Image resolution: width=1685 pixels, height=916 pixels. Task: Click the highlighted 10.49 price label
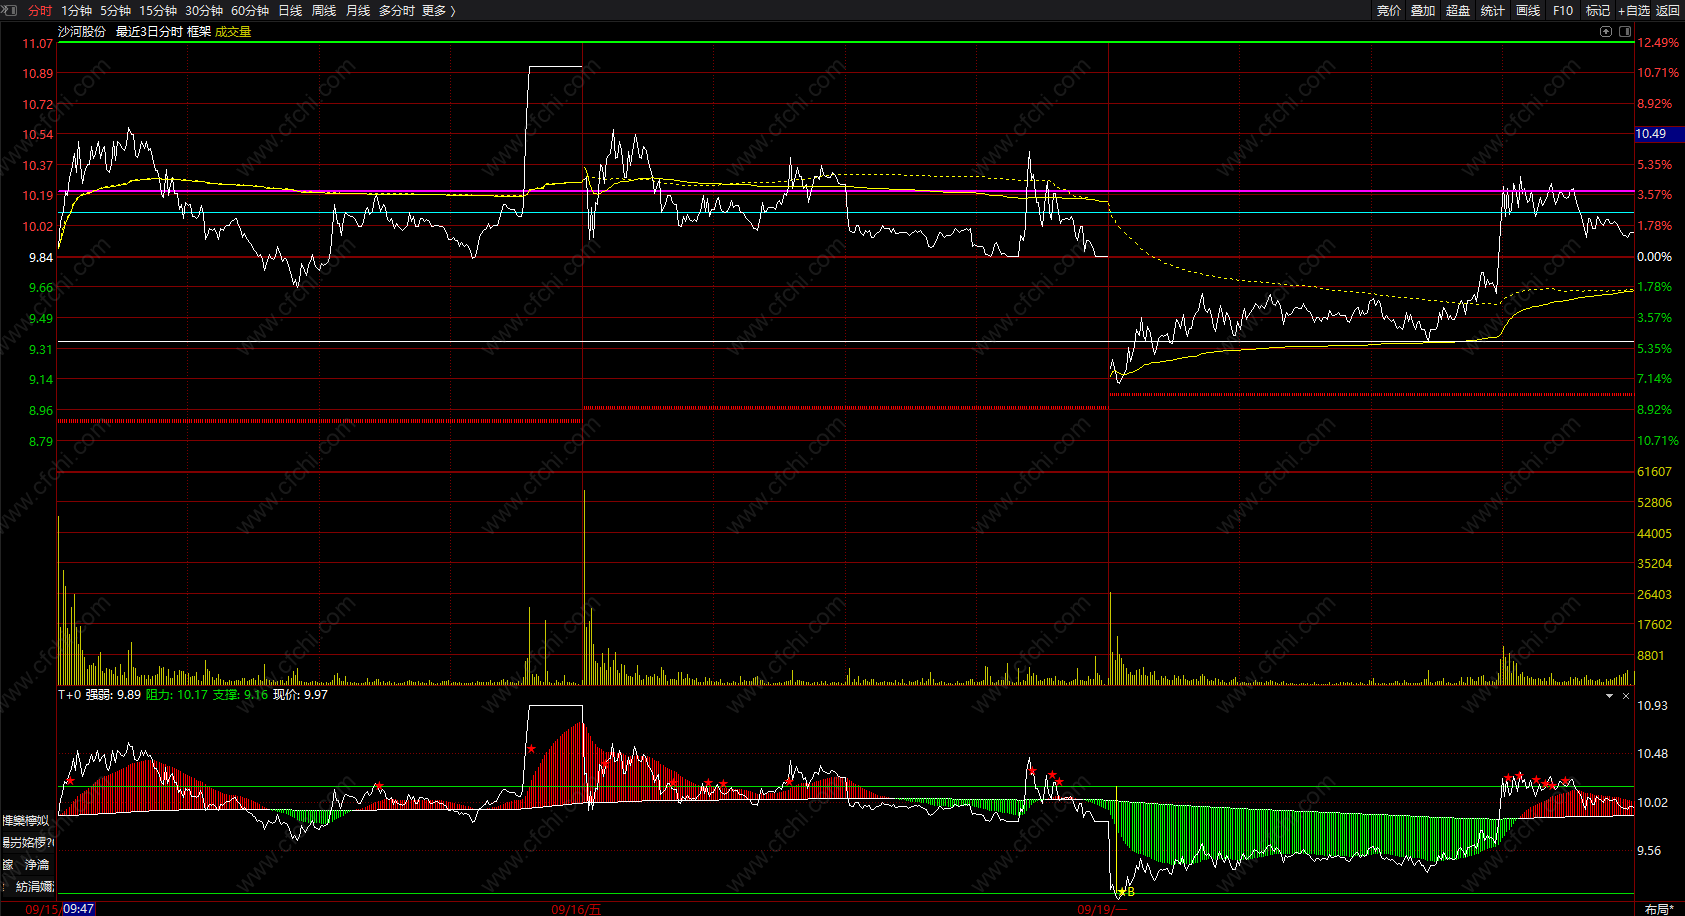pos(1659,134)
